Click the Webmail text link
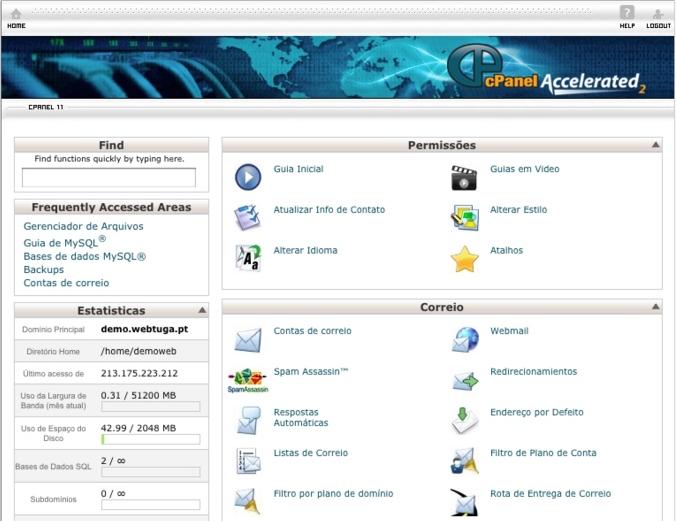The height and width of the screenshot is (522, 676). click(x=509, y=331)
